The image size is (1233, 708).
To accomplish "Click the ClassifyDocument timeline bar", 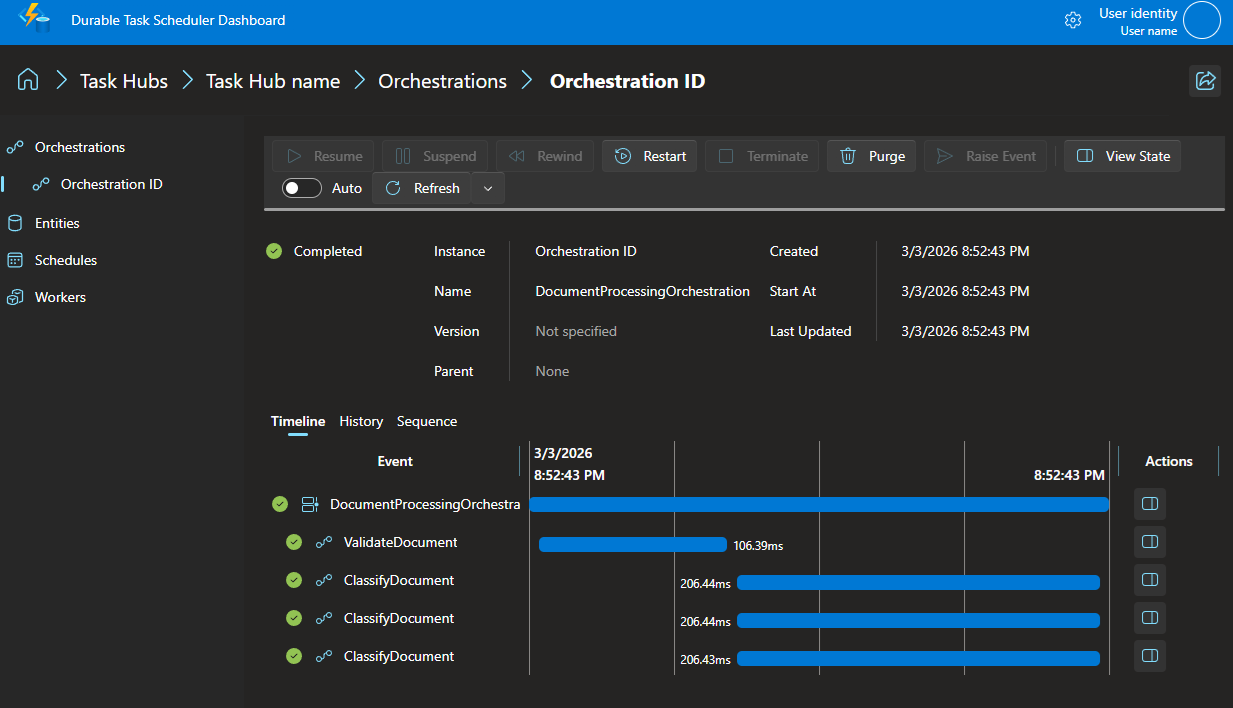I will click(x=918, y=580).
